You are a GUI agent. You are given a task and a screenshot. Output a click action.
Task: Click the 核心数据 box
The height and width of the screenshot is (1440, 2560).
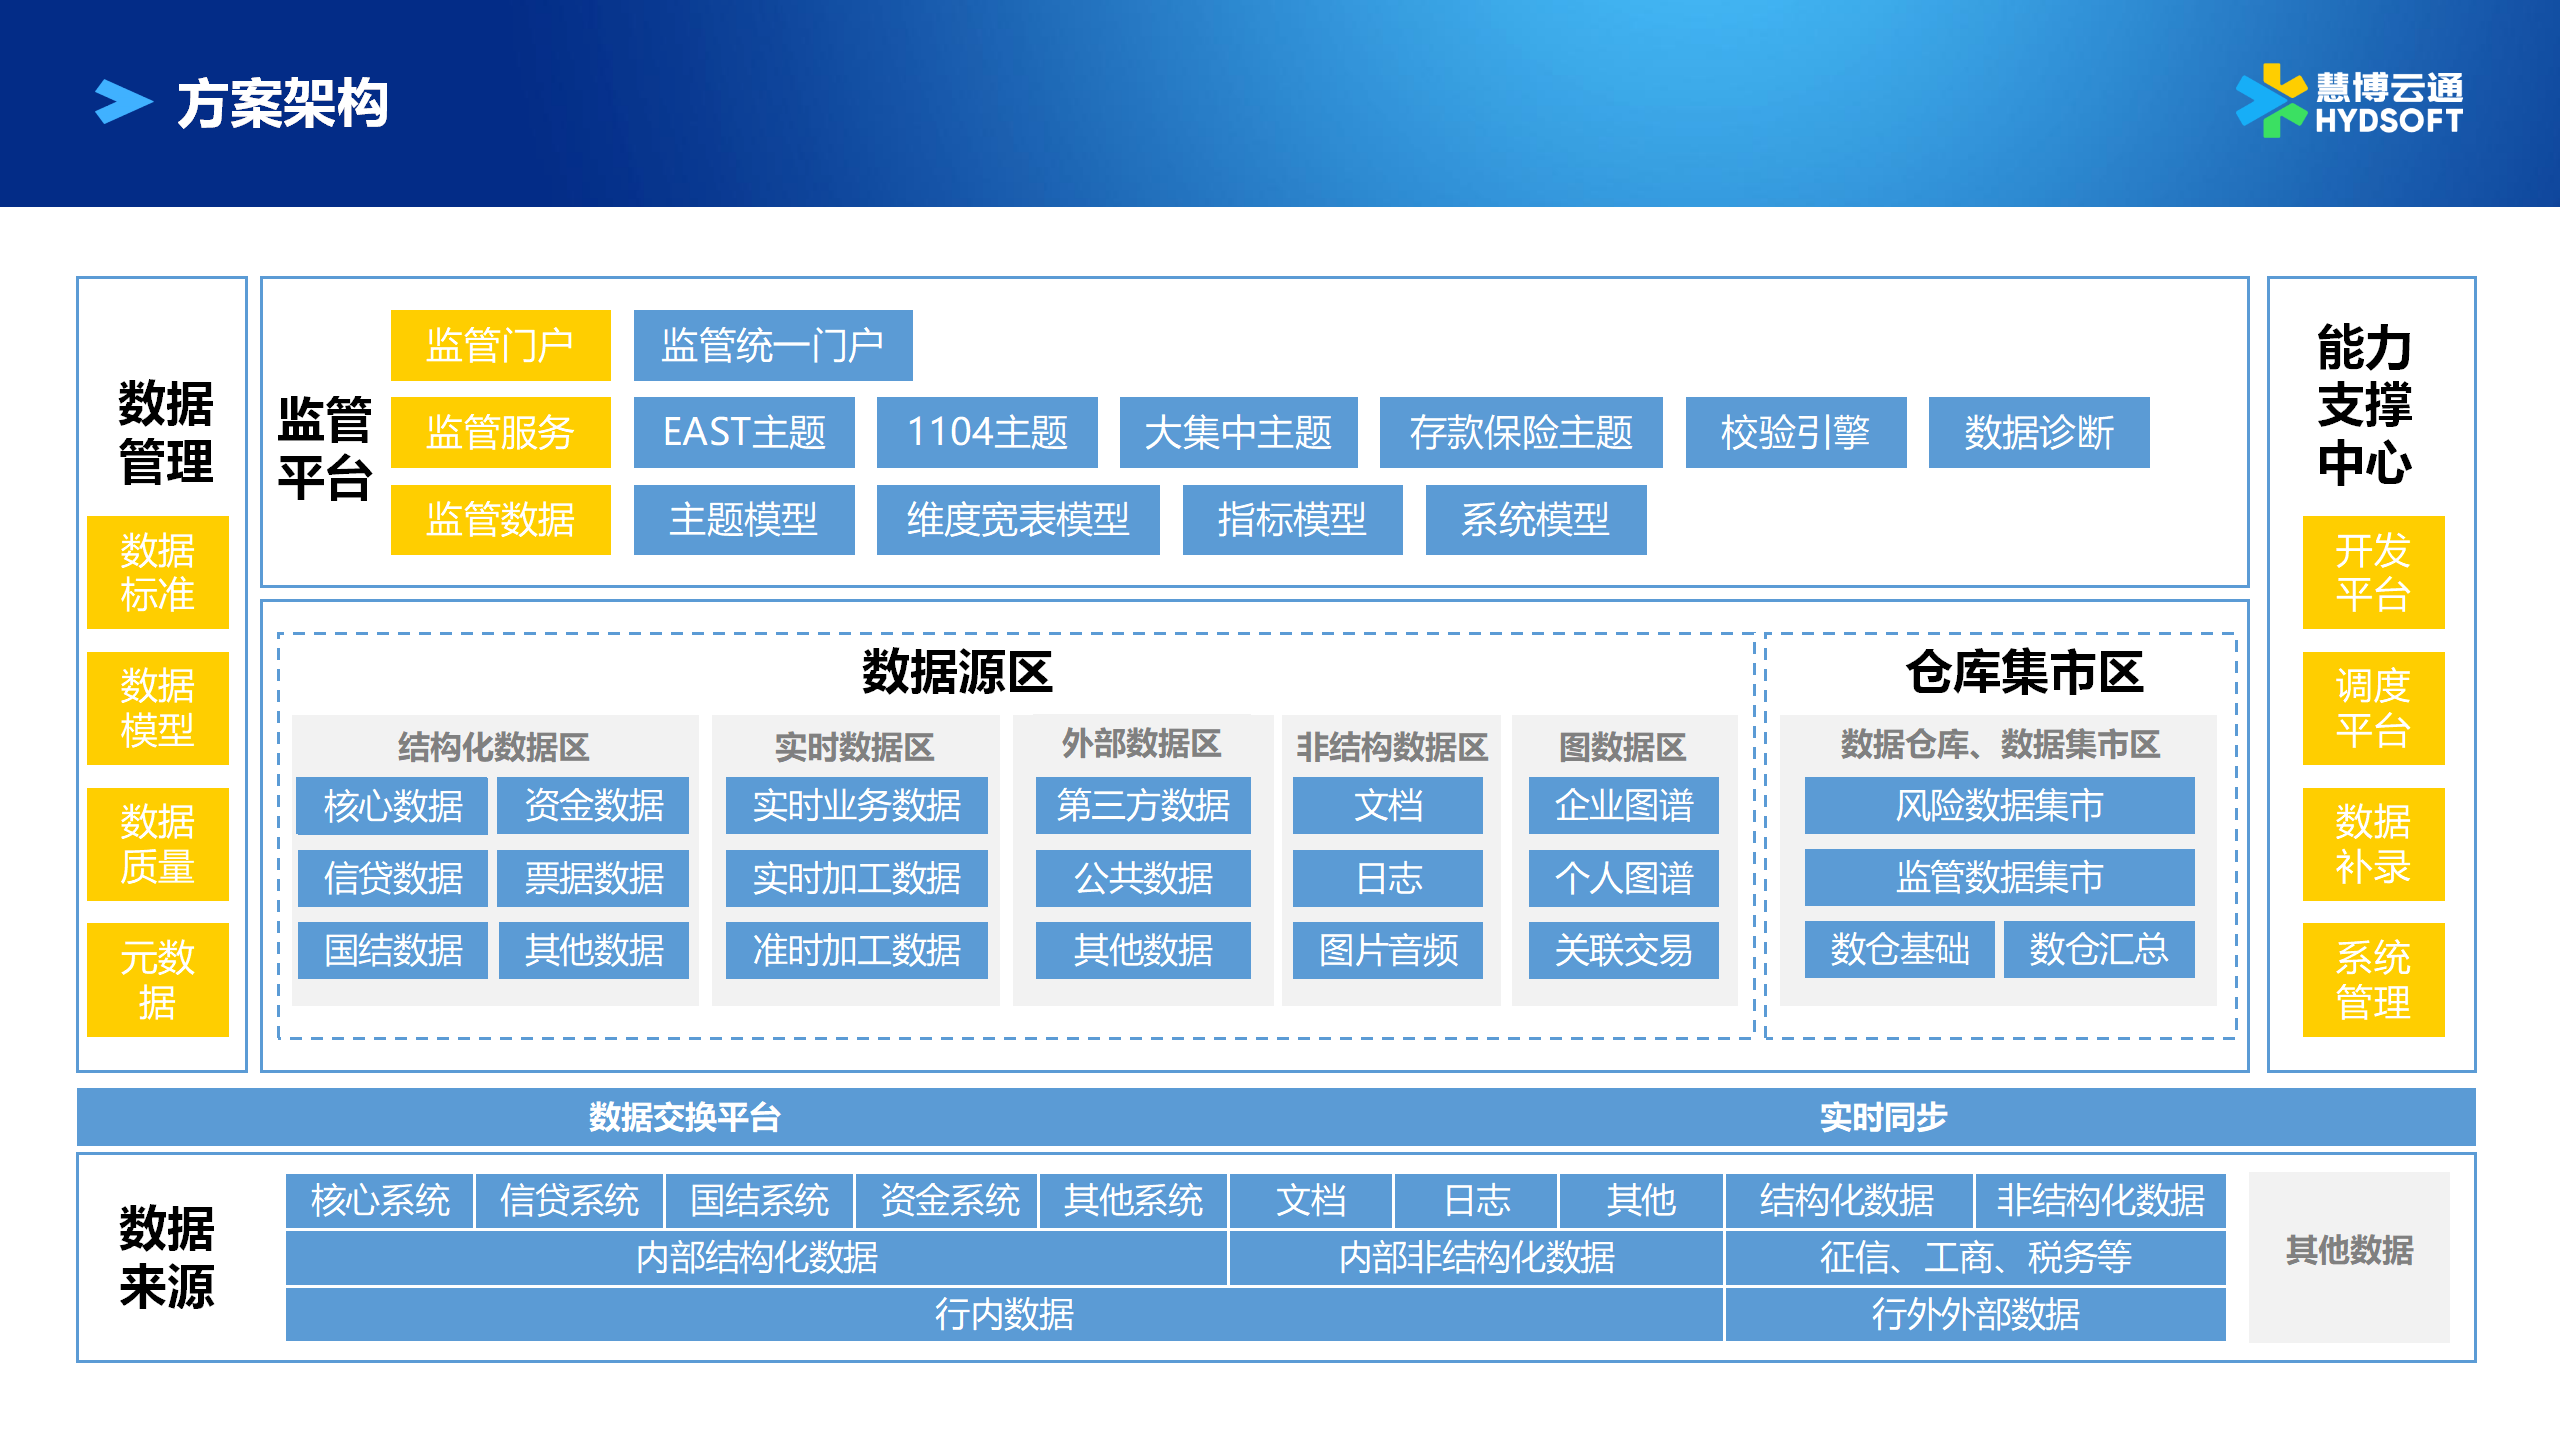point(392,805)
